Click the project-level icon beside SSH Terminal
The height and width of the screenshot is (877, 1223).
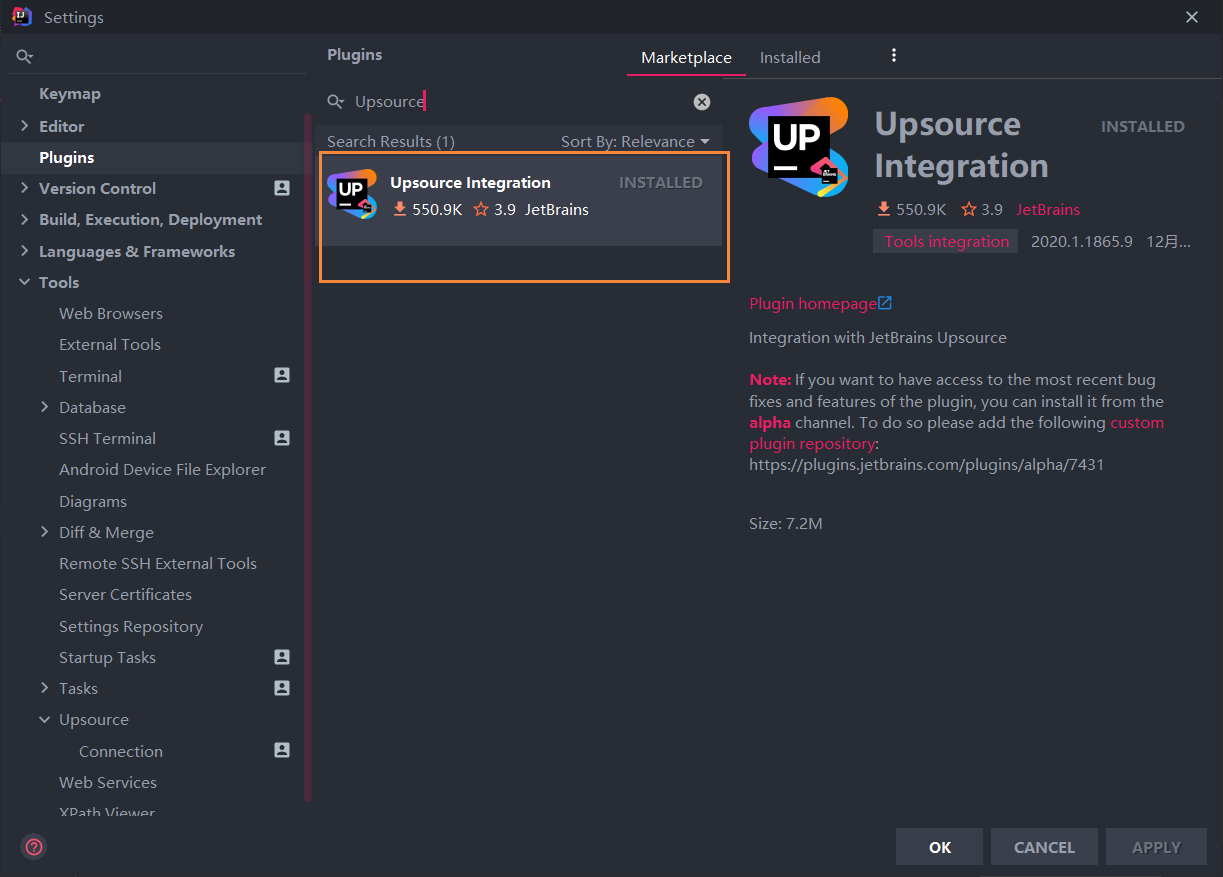click(x=282, y=438)
